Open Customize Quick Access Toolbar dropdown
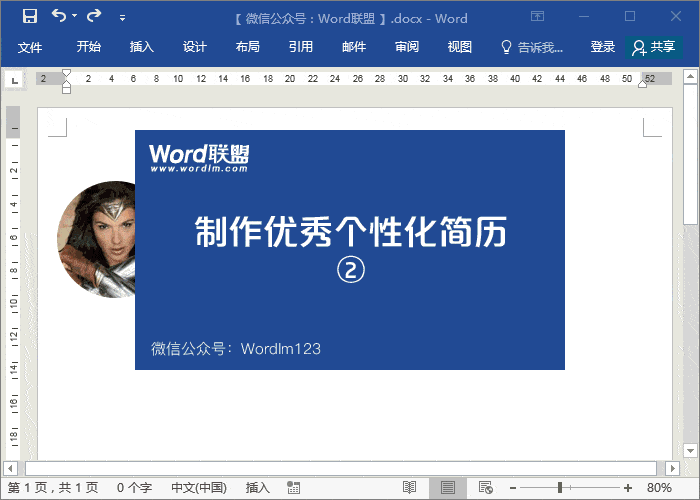Screen dimensions: 700x500 click(122, 18)
